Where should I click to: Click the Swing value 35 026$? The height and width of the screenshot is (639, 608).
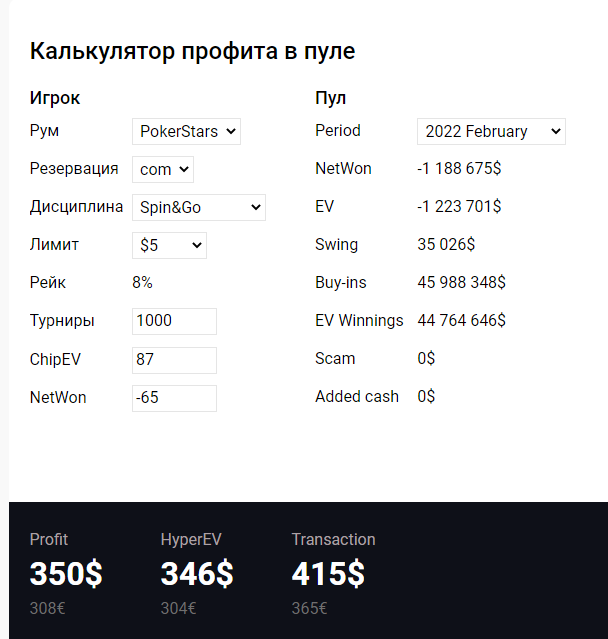click(446, 245)
